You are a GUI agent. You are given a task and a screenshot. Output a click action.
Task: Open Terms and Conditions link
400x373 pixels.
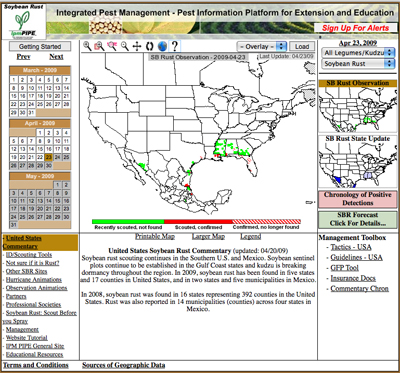click(x=36, y=365)
